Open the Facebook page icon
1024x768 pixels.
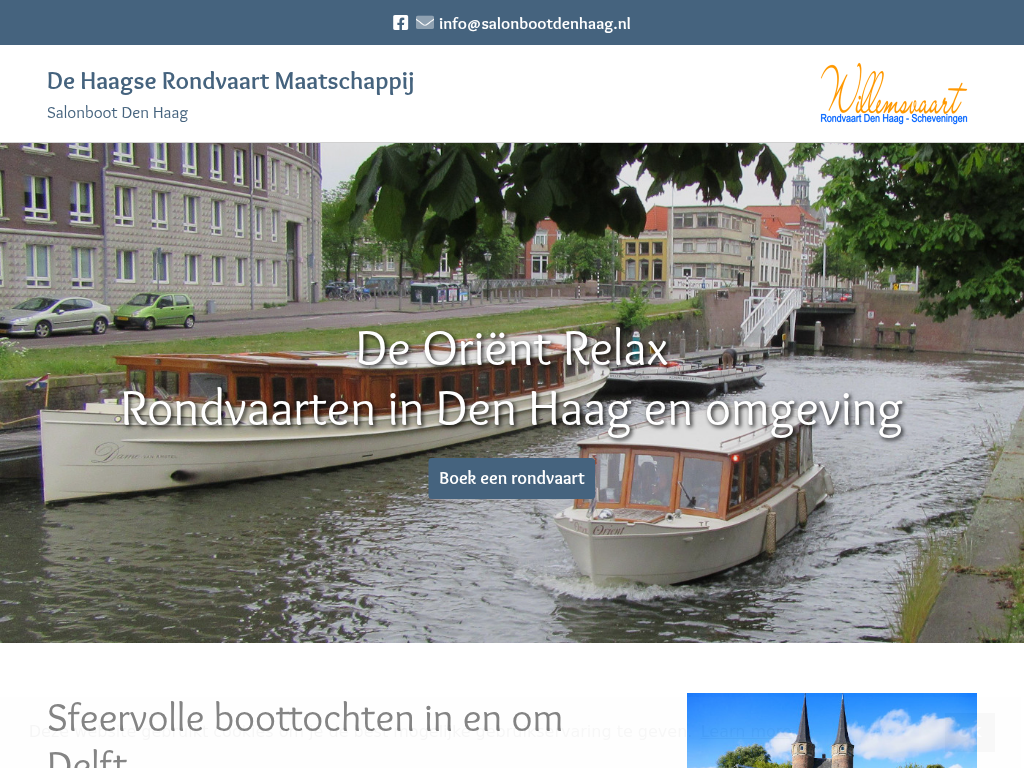[x=400, y=23]
